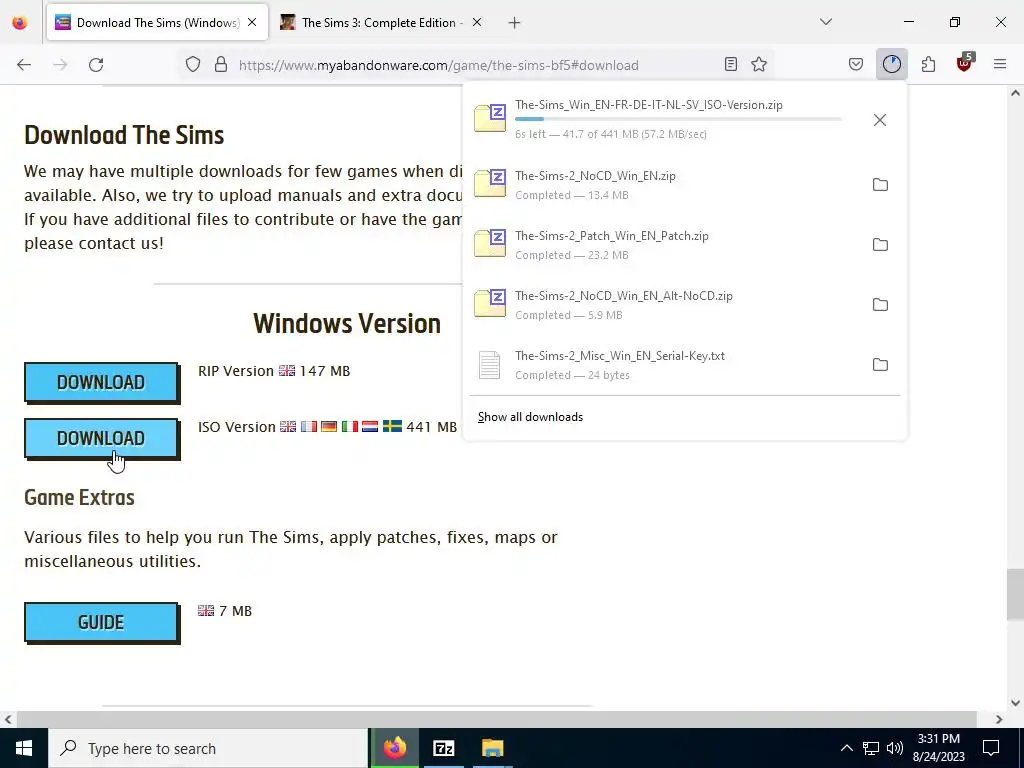Show Serial-Key.txt in its folder
The width and height of the screenshot is (1024, 768).
point(880,365)
